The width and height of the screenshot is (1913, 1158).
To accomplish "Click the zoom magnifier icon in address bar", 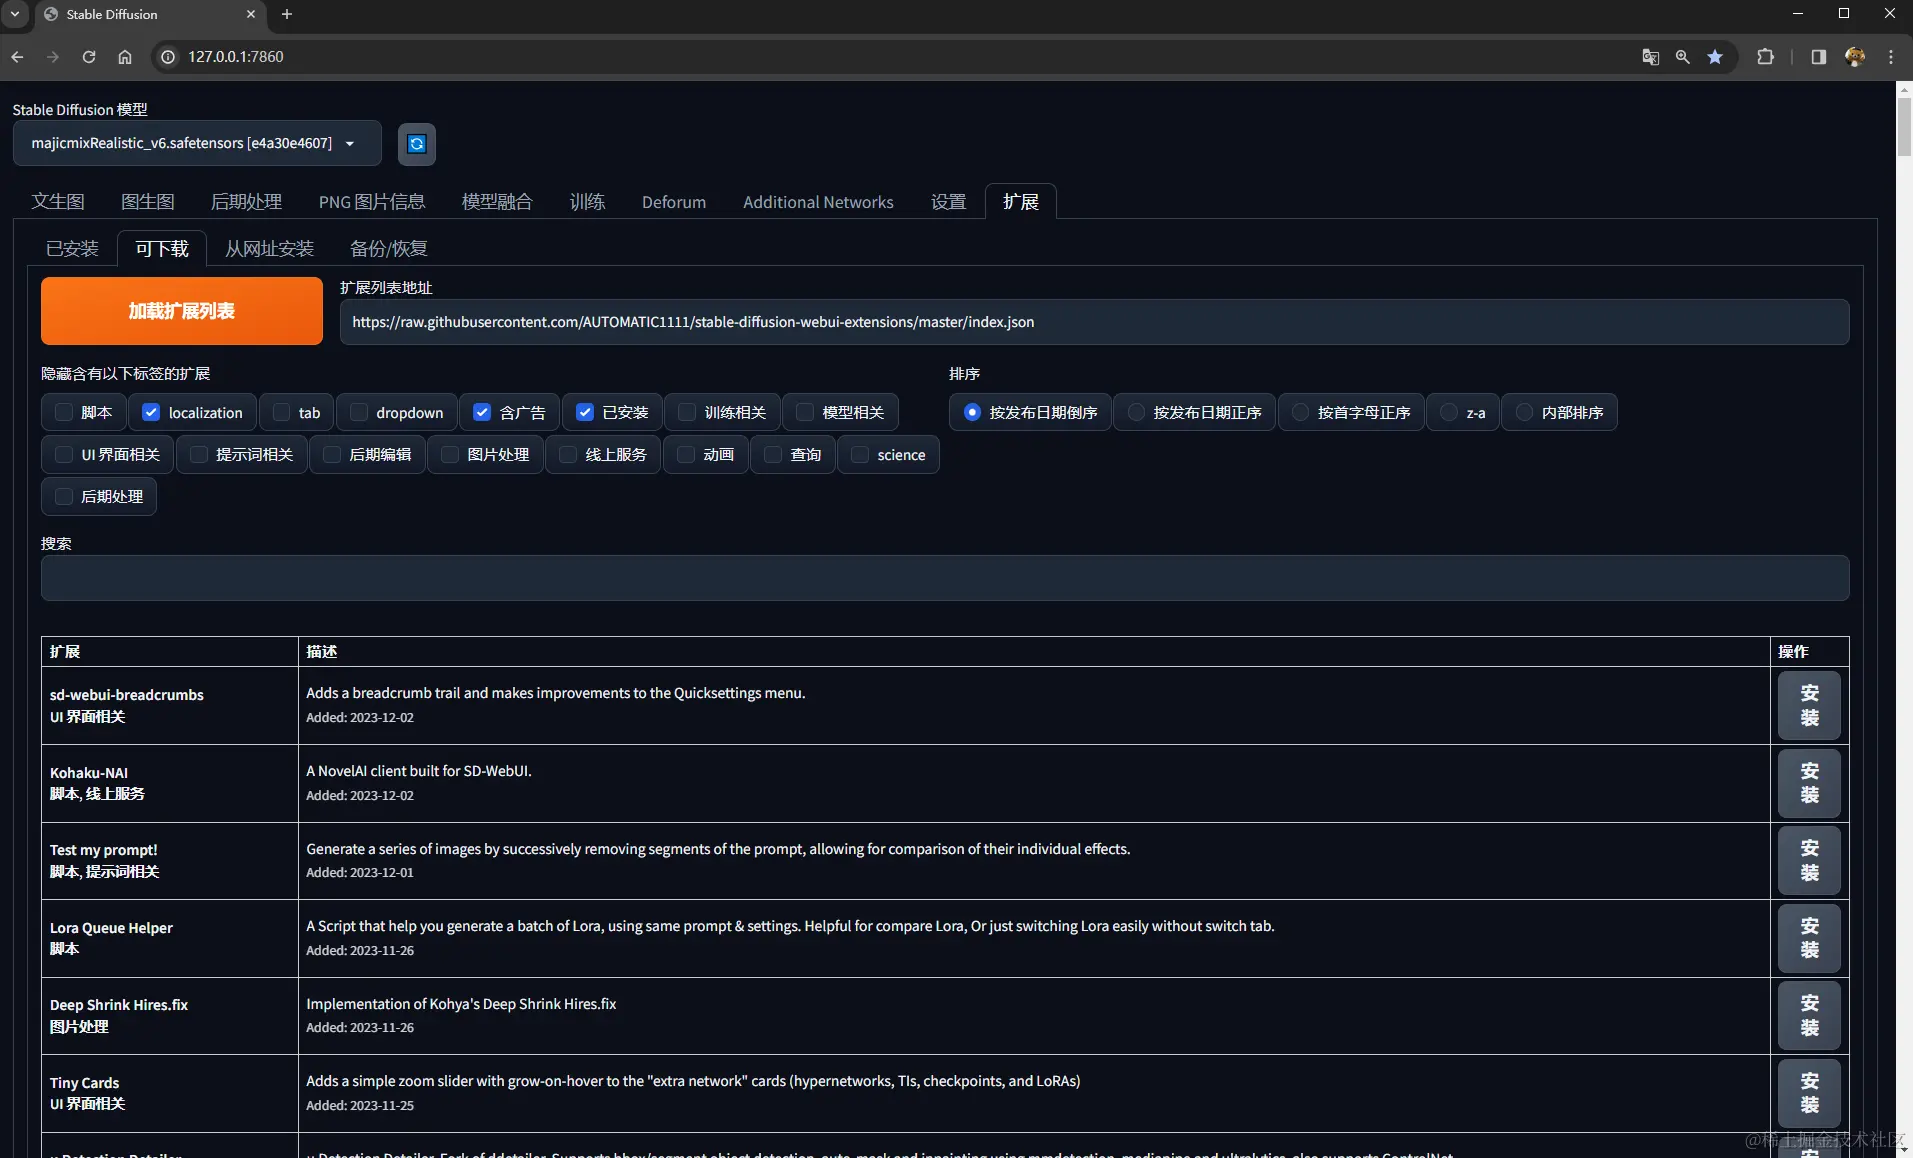I will pyautogui.click(x=1683, y=57).
